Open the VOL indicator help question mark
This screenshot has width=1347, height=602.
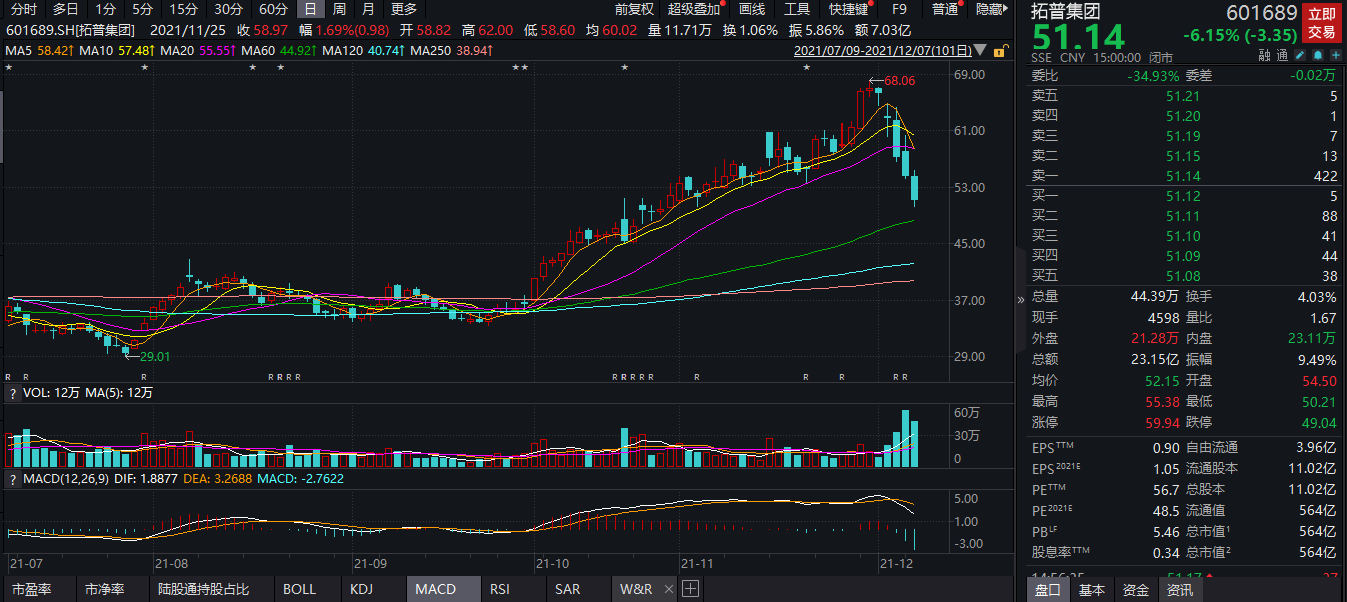click(x=12, y=393)
